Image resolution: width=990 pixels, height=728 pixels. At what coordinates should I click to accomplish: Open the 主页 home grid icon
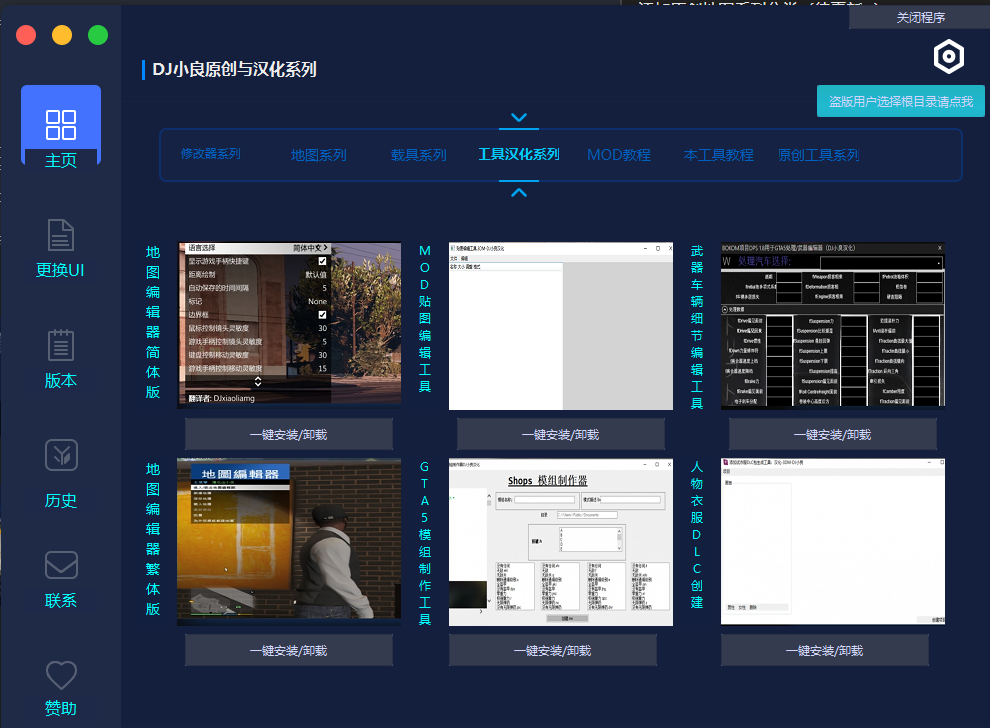click(x=61, y=125)
